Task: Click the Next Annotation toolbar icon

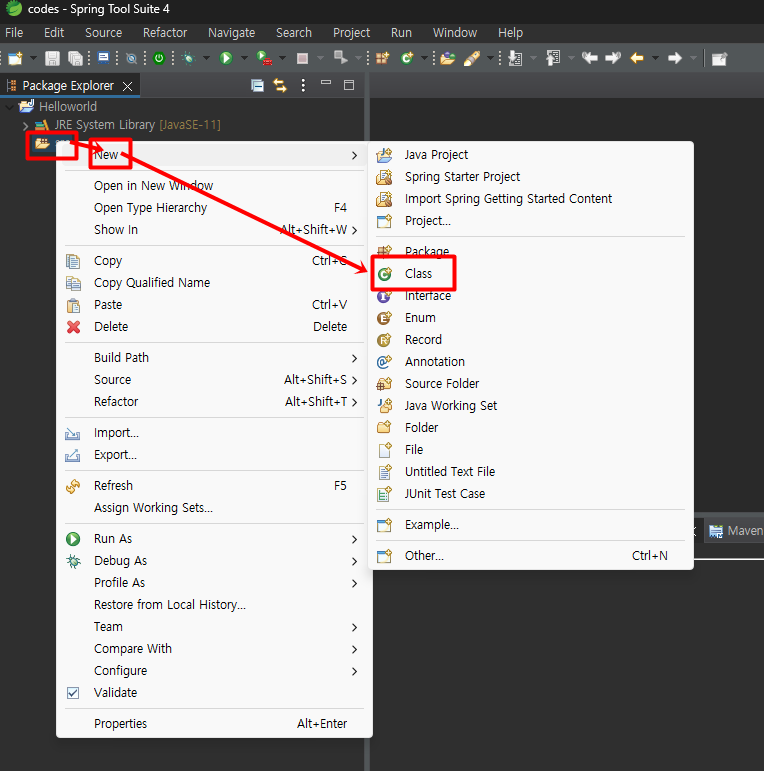Action: coord(515,59)
